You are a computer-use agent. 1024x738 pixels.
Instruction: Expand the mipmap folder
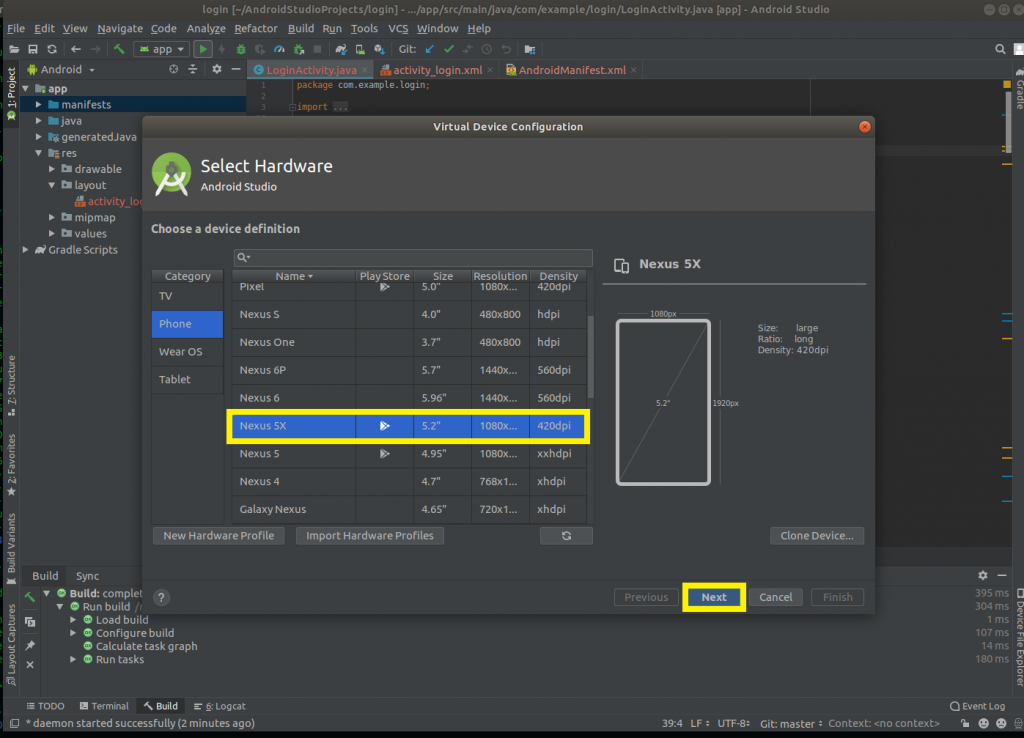(52, 217)
